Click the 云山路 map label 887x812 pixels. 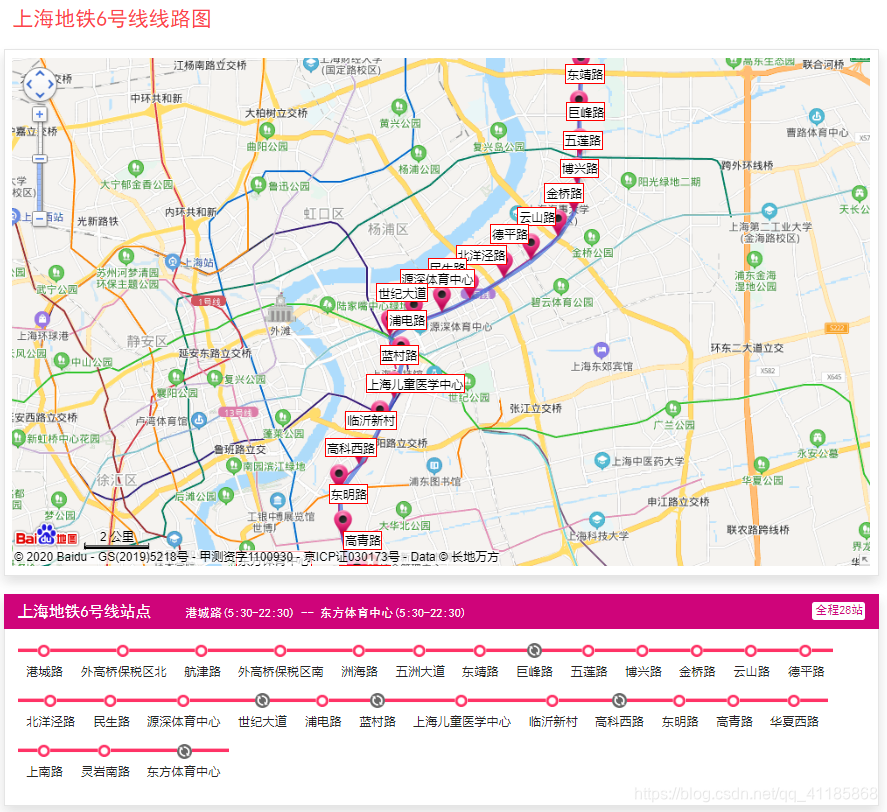coord(537,217)
